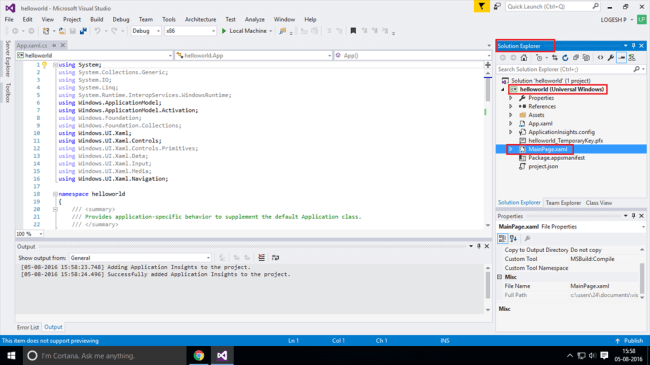Expand App.xaml node
The image size is (650, 365).
click(511, 124)
